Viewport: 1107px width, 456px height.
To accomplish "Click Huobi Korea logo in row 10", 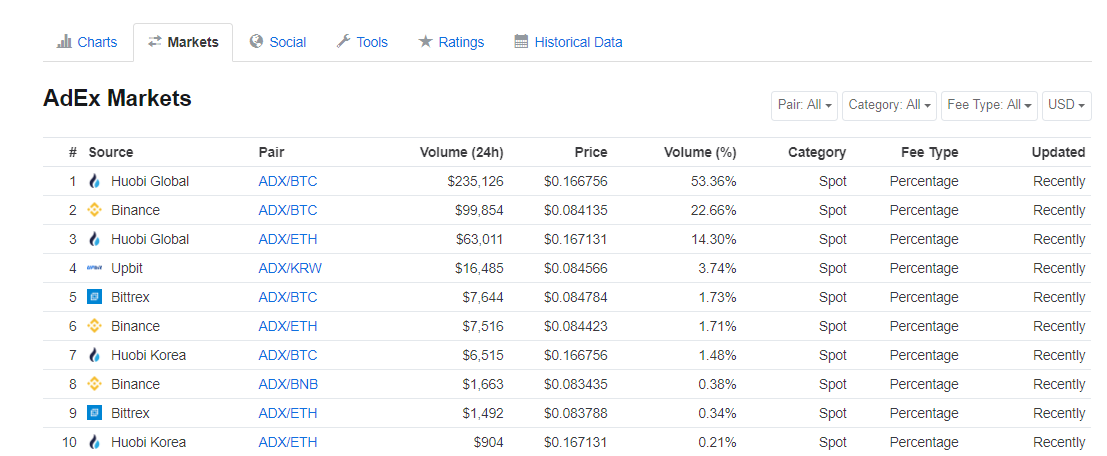I will coord(95,443).
